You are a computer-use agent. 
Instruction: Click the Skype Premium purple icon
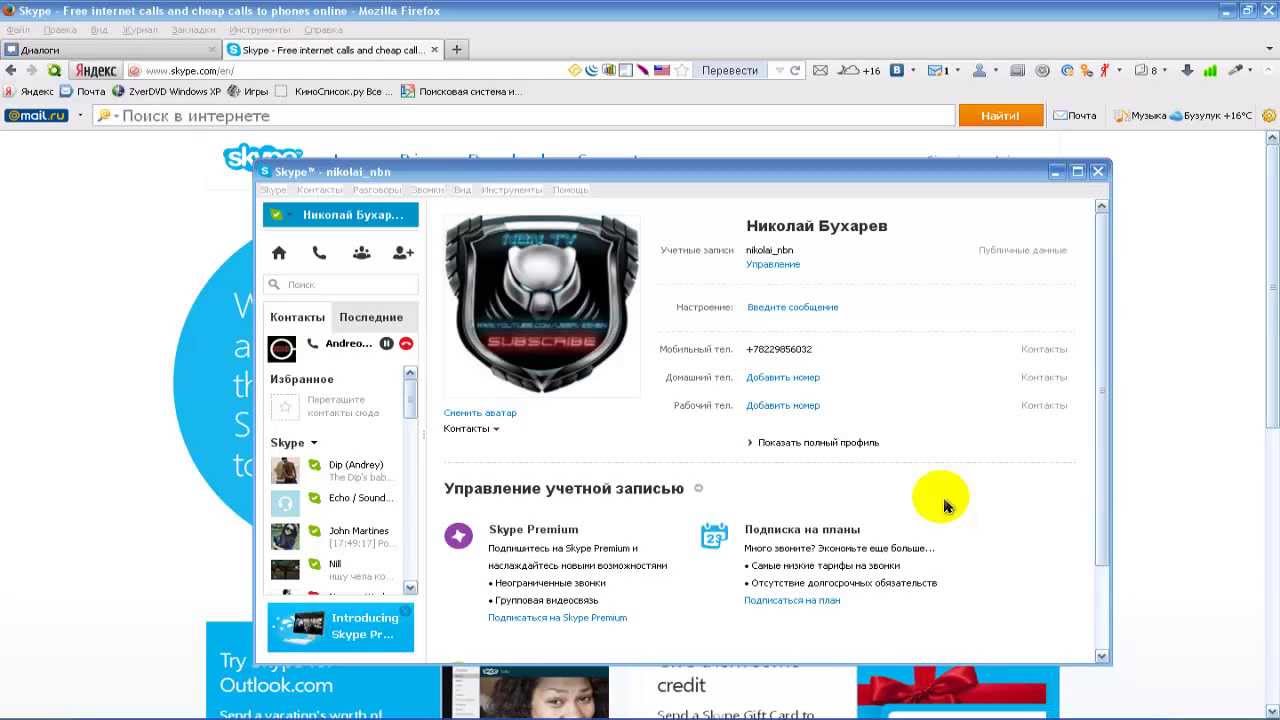[x=458, y=536]
